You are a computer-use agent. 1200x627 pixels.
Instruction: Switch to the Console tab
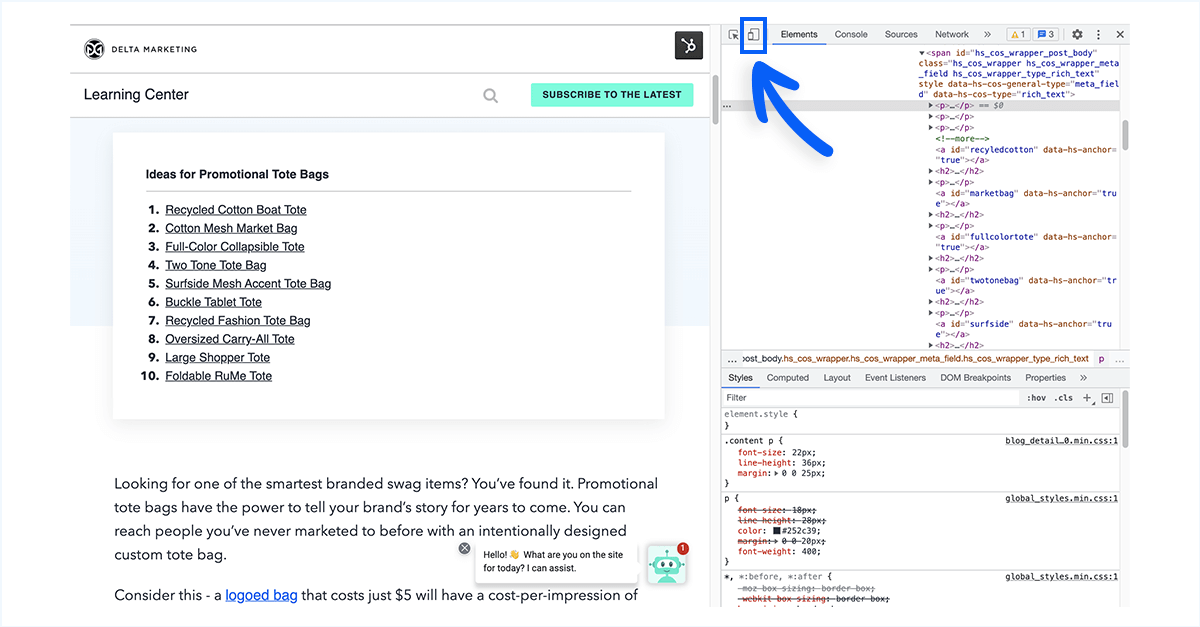coord(851,34)
